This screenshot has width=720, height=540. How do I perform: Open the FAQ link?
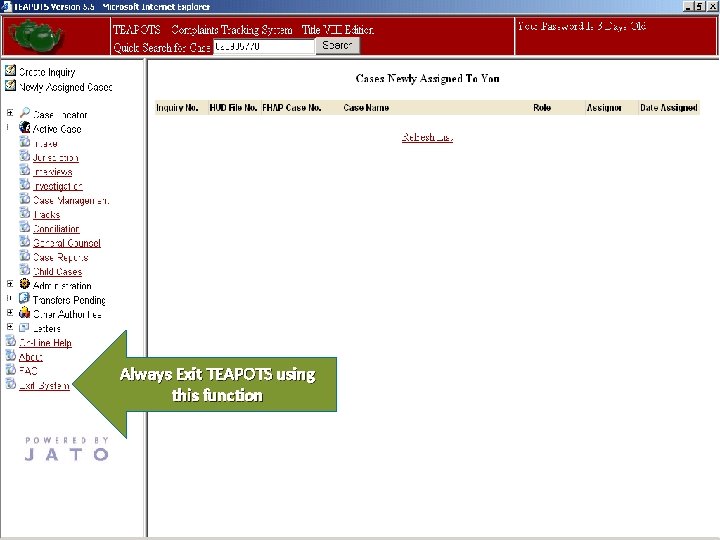point(28,371)
